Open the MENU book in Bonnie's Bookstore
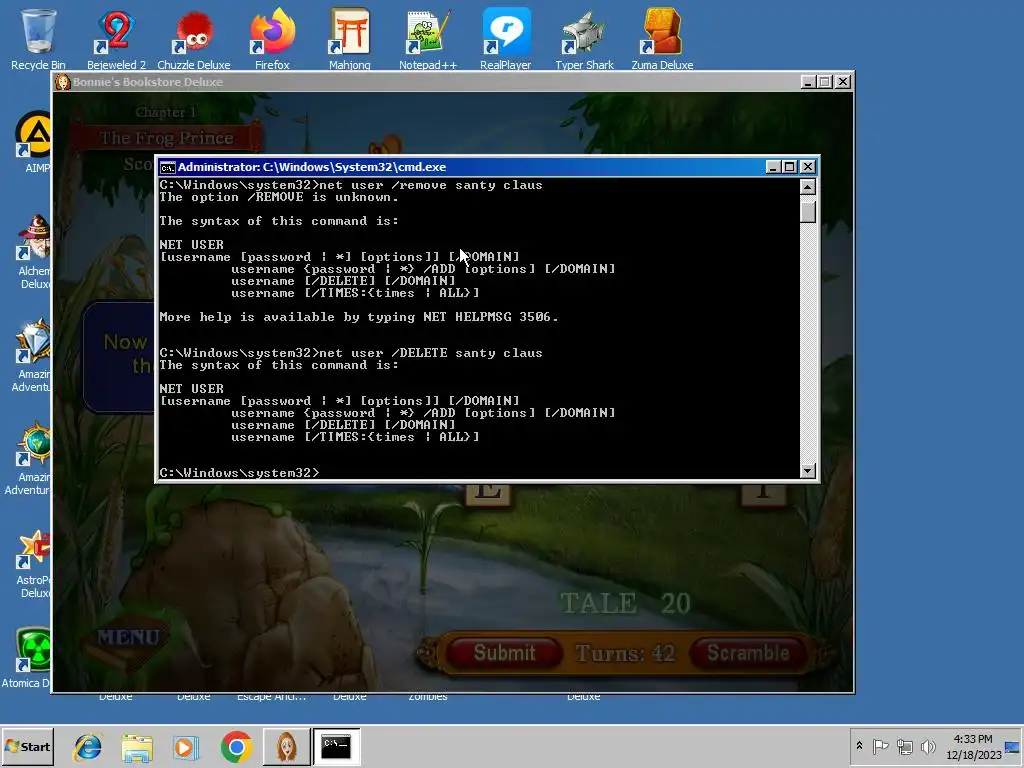 [x=127, y=637]
